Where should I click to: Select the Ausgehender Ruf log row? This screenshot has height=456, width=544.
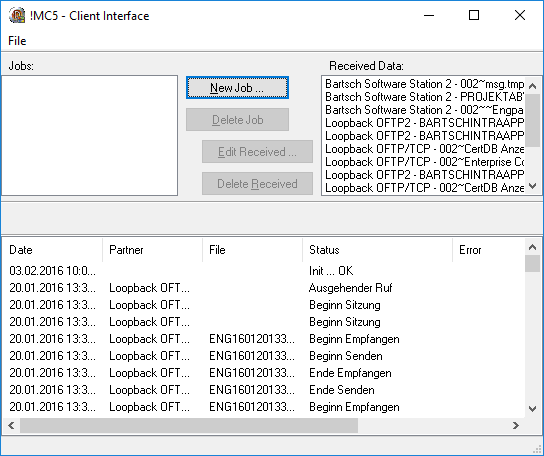pyautogui.click(x=264, y=288)
